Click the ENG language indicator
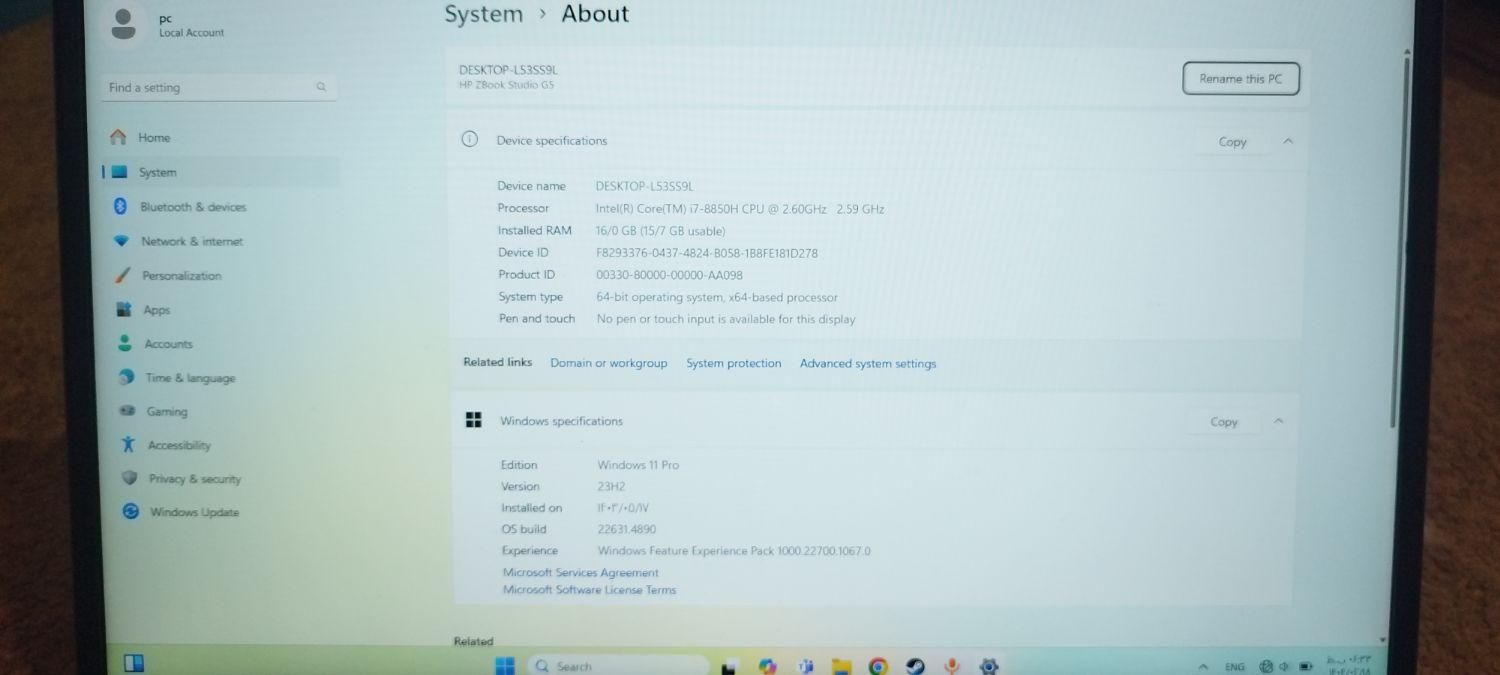 point(1235,667)
